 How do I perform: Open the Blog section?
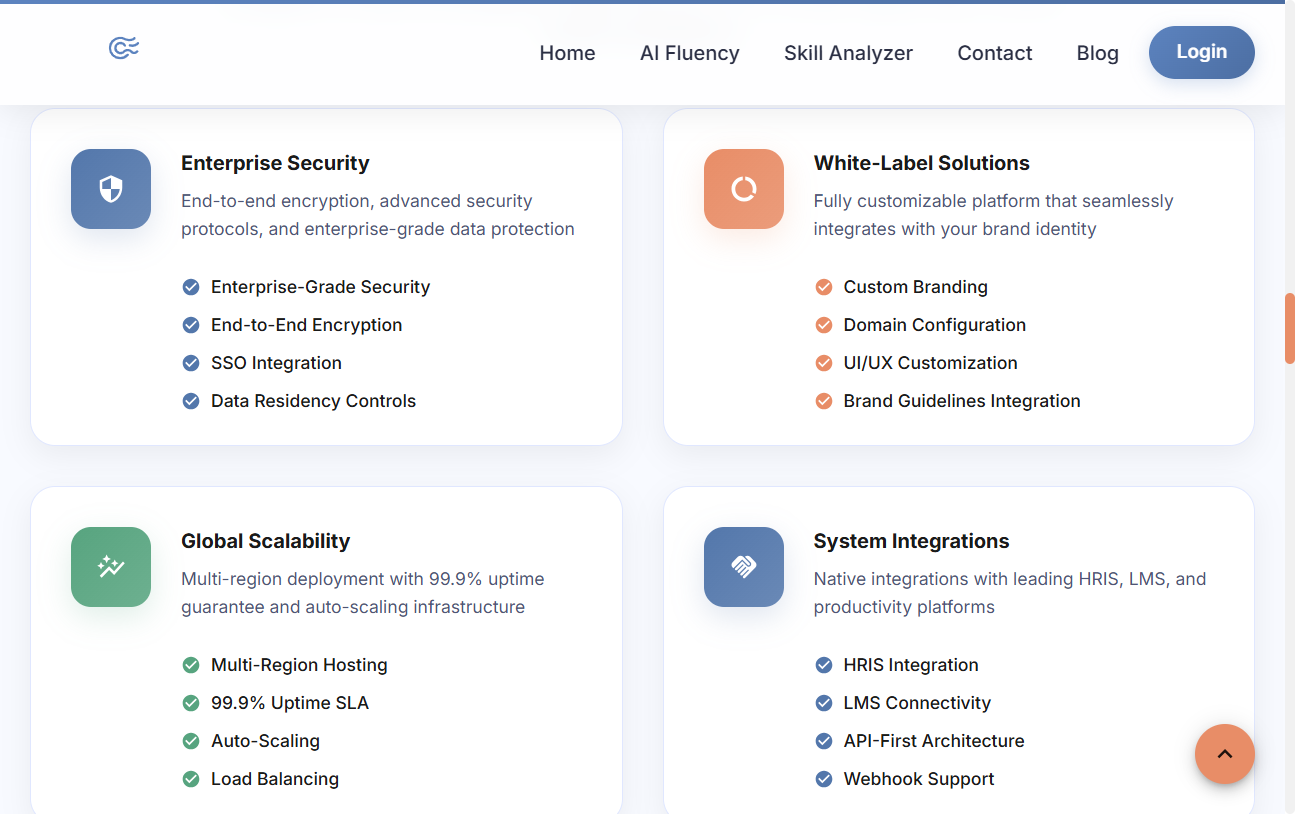(1097, 53)
